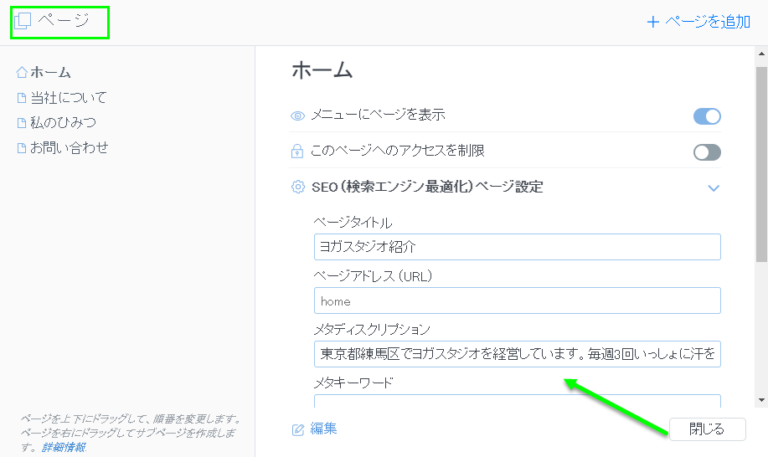The height and width of the screenshot is (457, 768).
Task: Click the 閉じる button
Action: (x=707, y=429)
